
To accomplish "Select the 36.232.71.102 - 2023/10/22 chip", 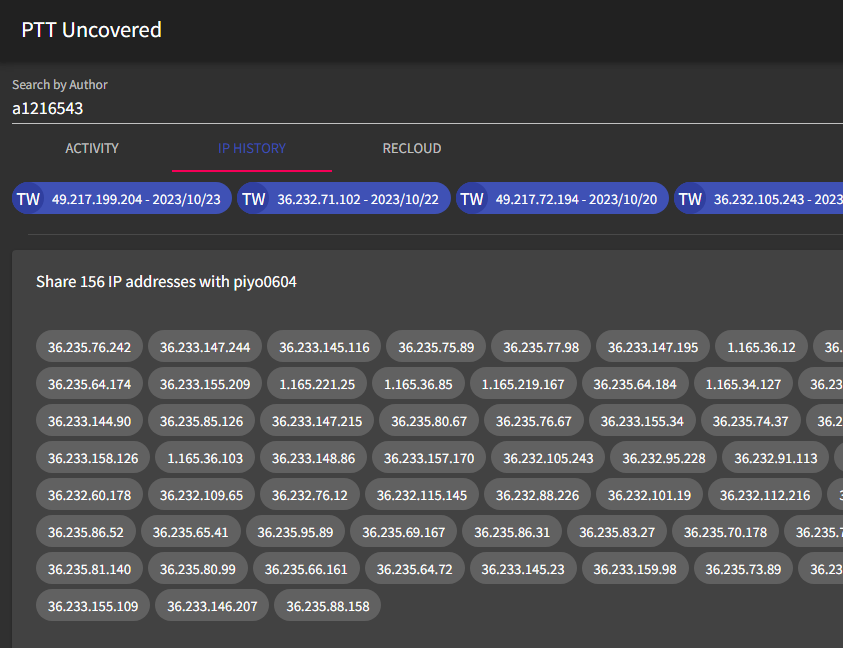I will point(358,199).
